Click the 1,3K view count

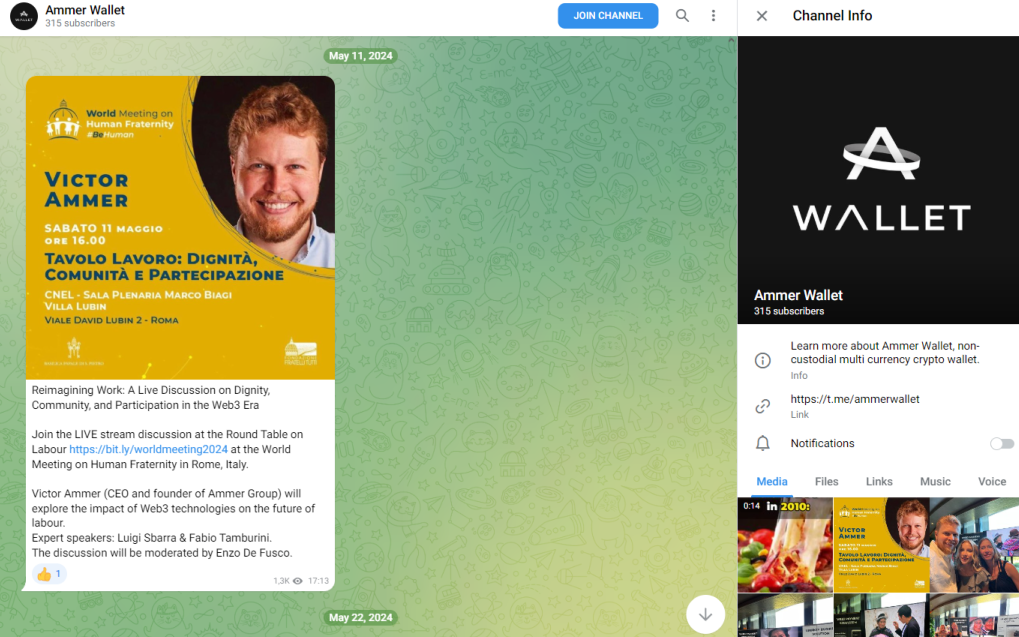281,580
